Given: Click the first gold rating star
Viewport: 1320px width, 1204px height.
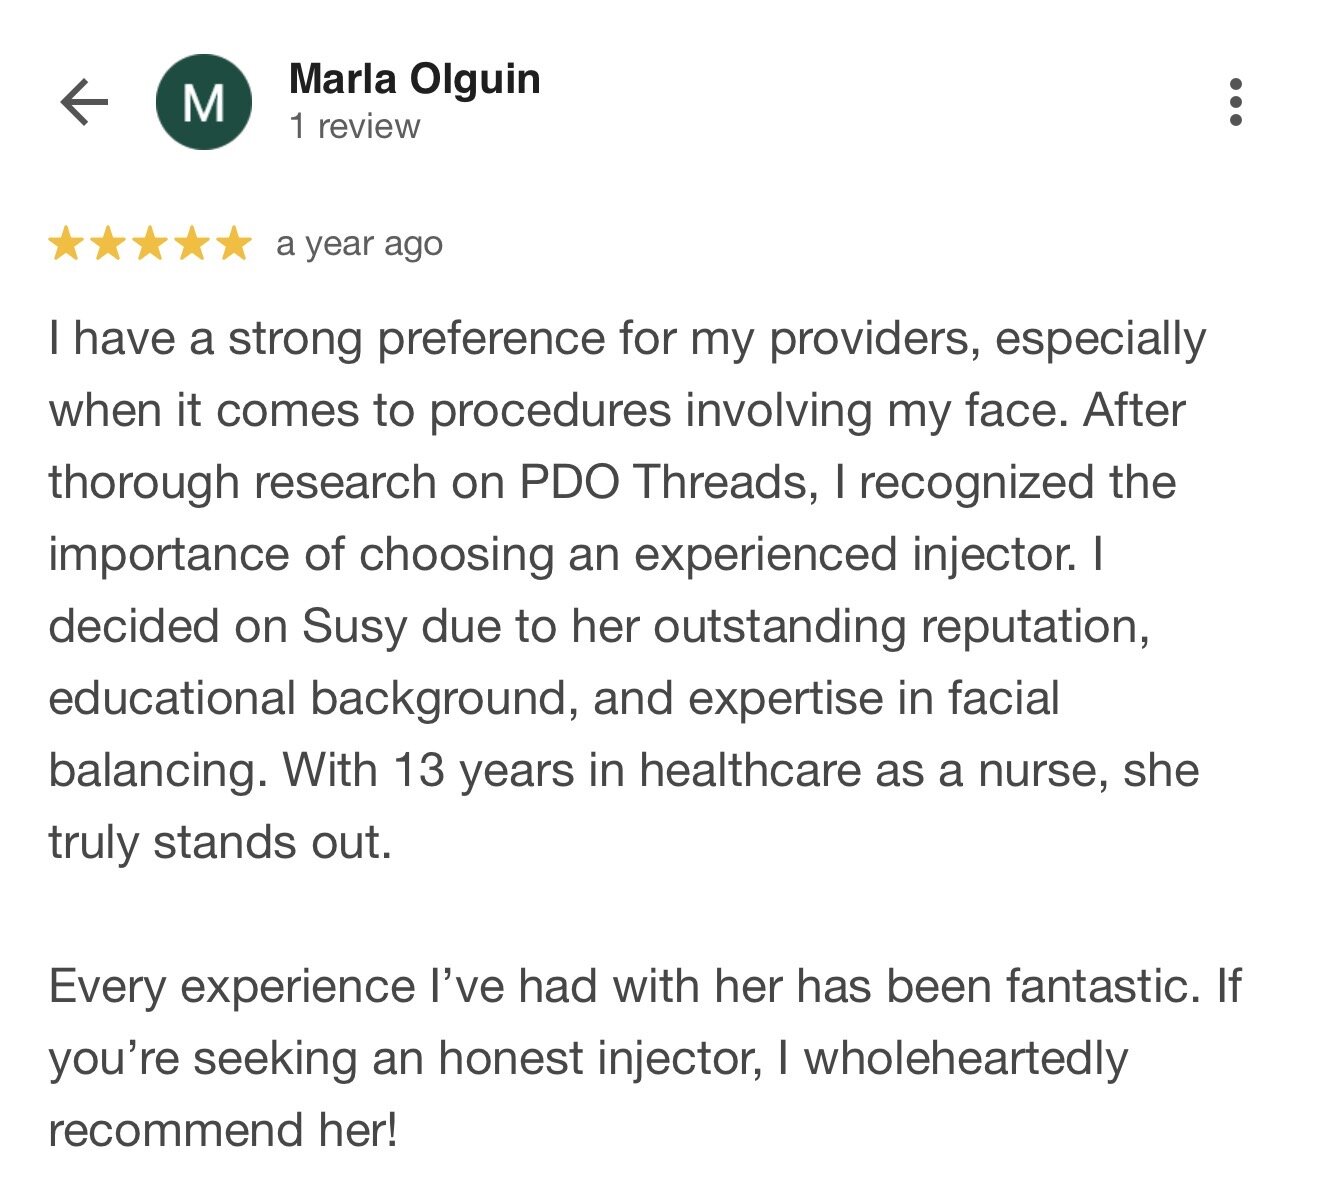Looking at the screenshot, I should tap(66, 244).
